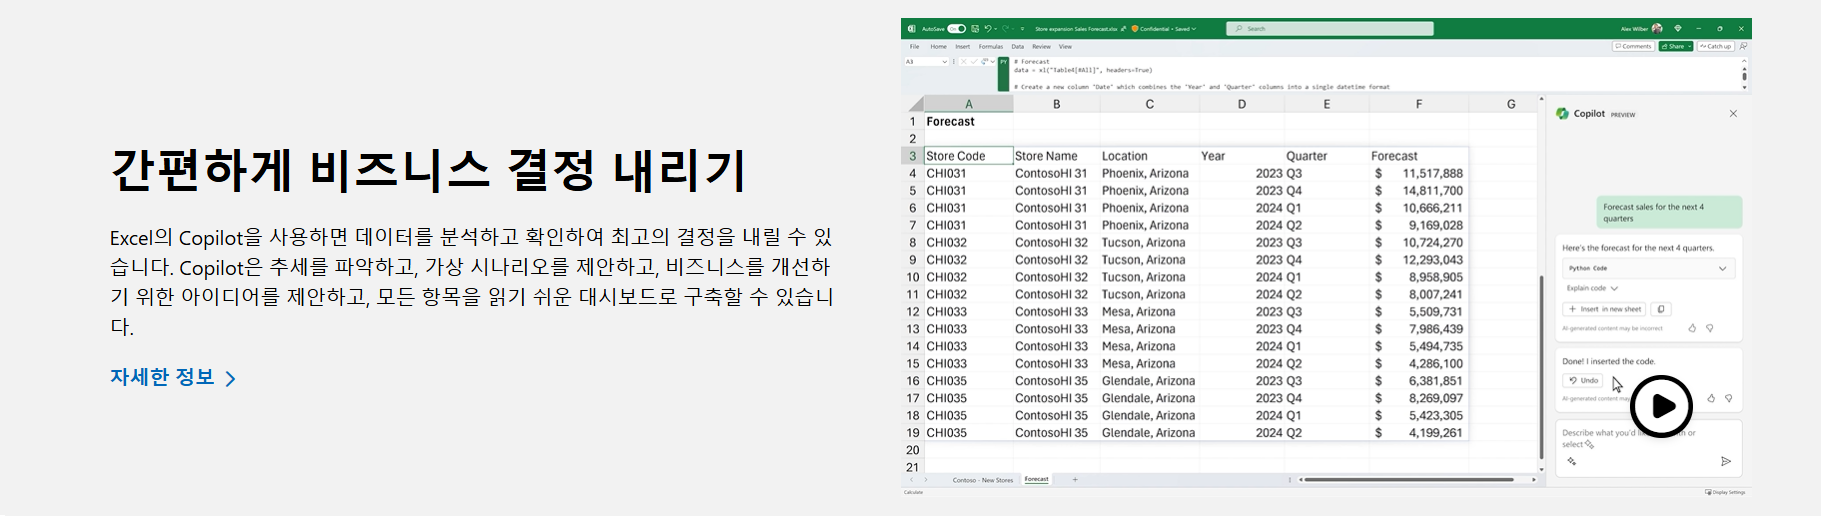Expand the Python Code dropdown
1821x517 pixels.
(1648, 268)
